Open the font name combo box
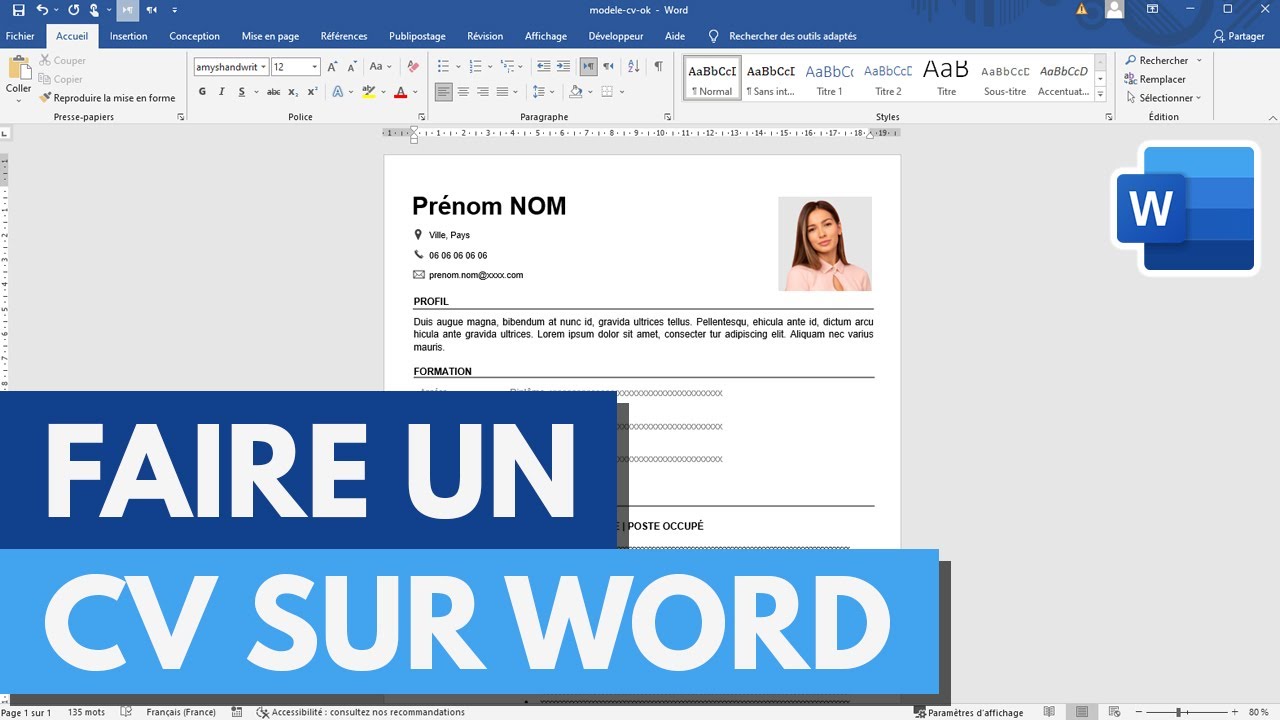This screenshot has height=720, width=1280. 231,67
